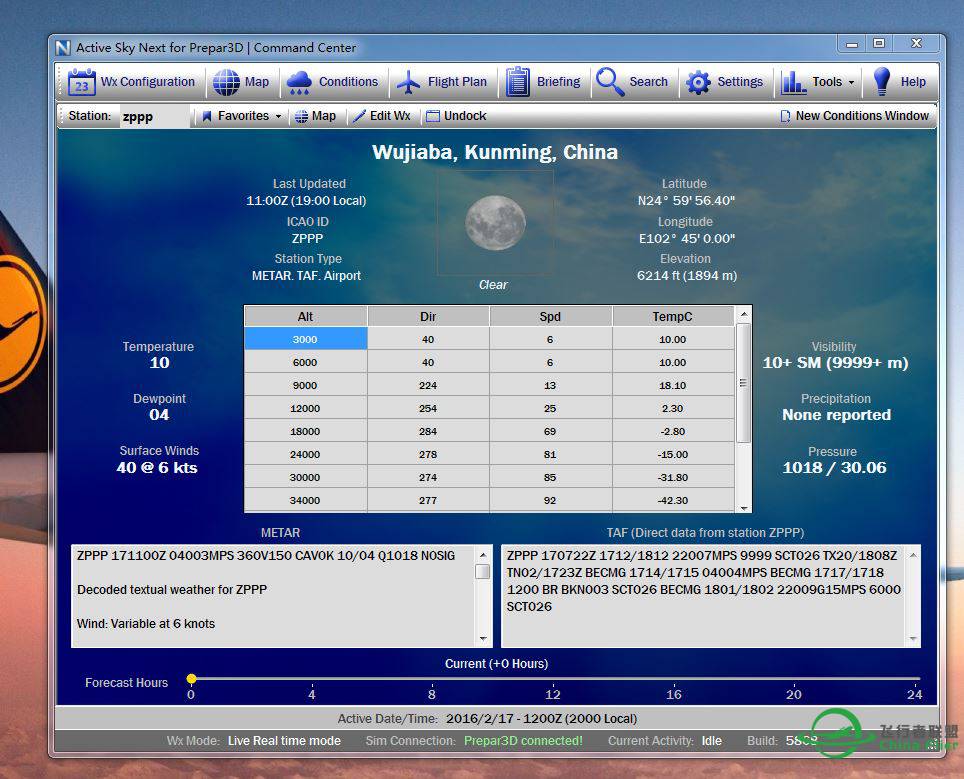
Task: Click the station bar Map button
Action: point(314,116)
